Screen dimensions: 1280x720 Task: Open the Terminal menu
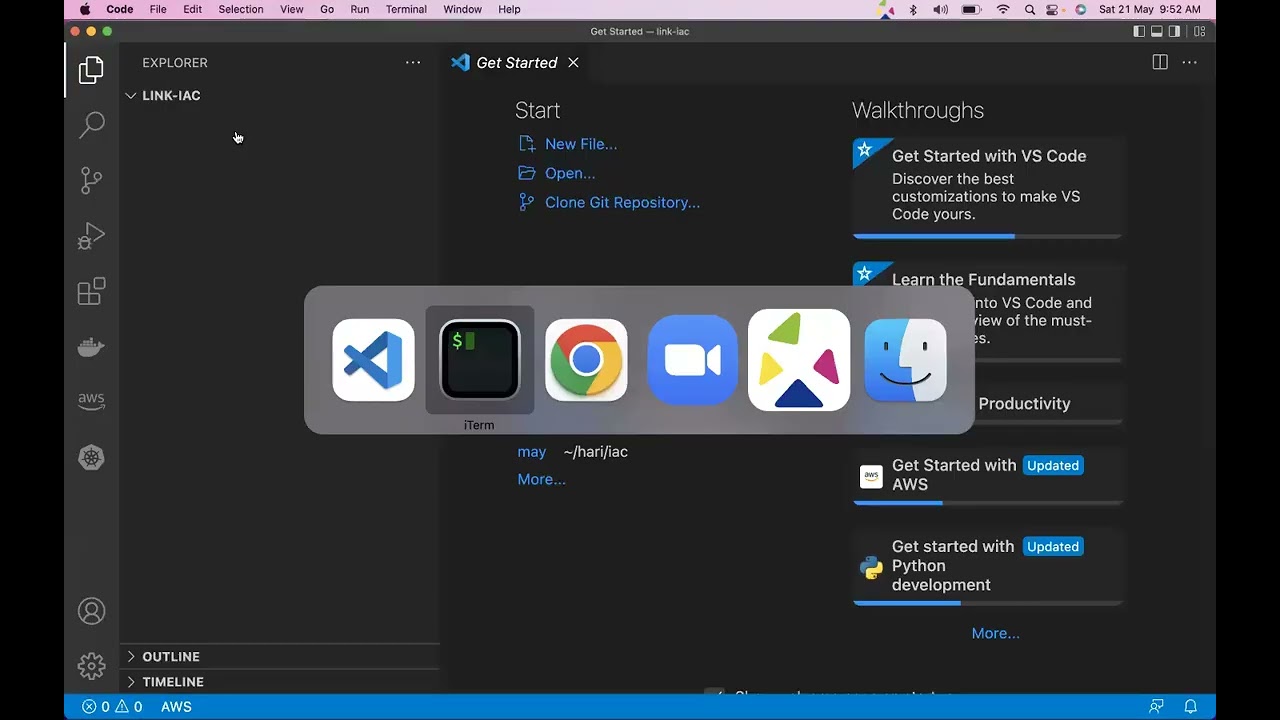point(406,9)
